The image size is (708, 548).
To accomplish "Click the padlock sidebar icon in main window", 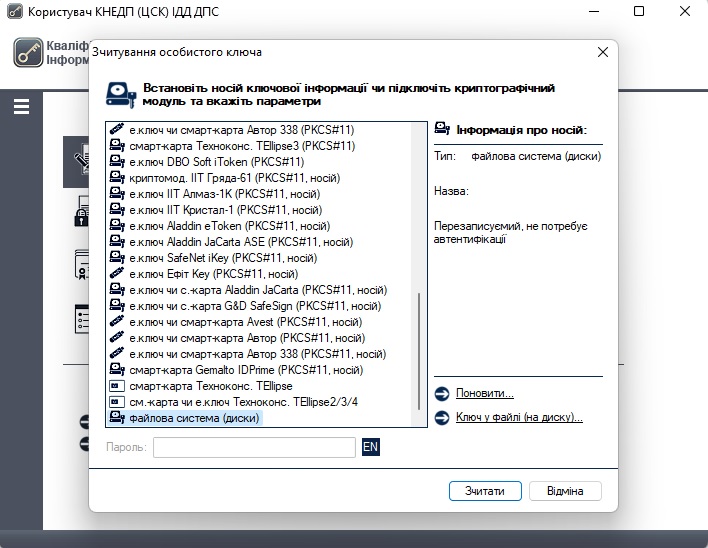I will point(82,211).
